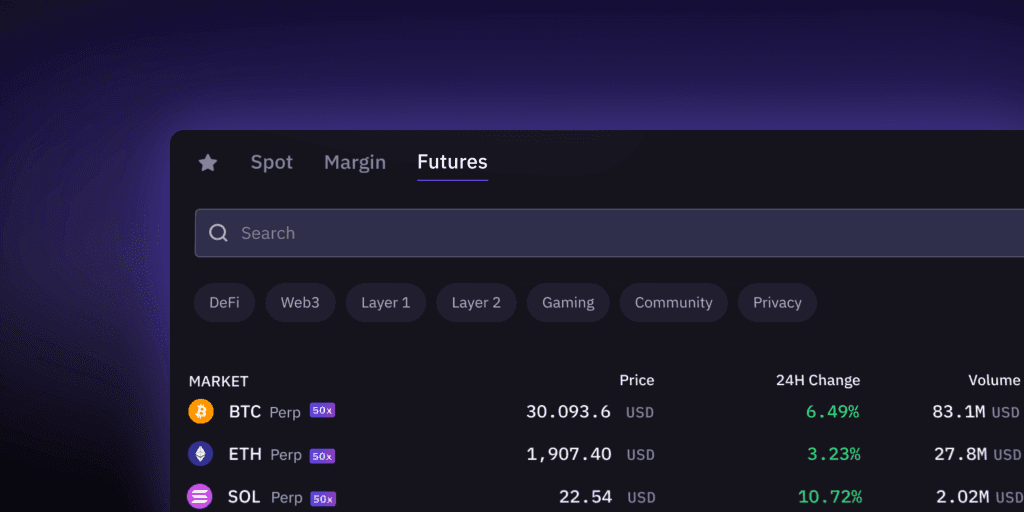Click the Ethereum coin icon
Viewport: 1024px width, 512px height.
200,454
